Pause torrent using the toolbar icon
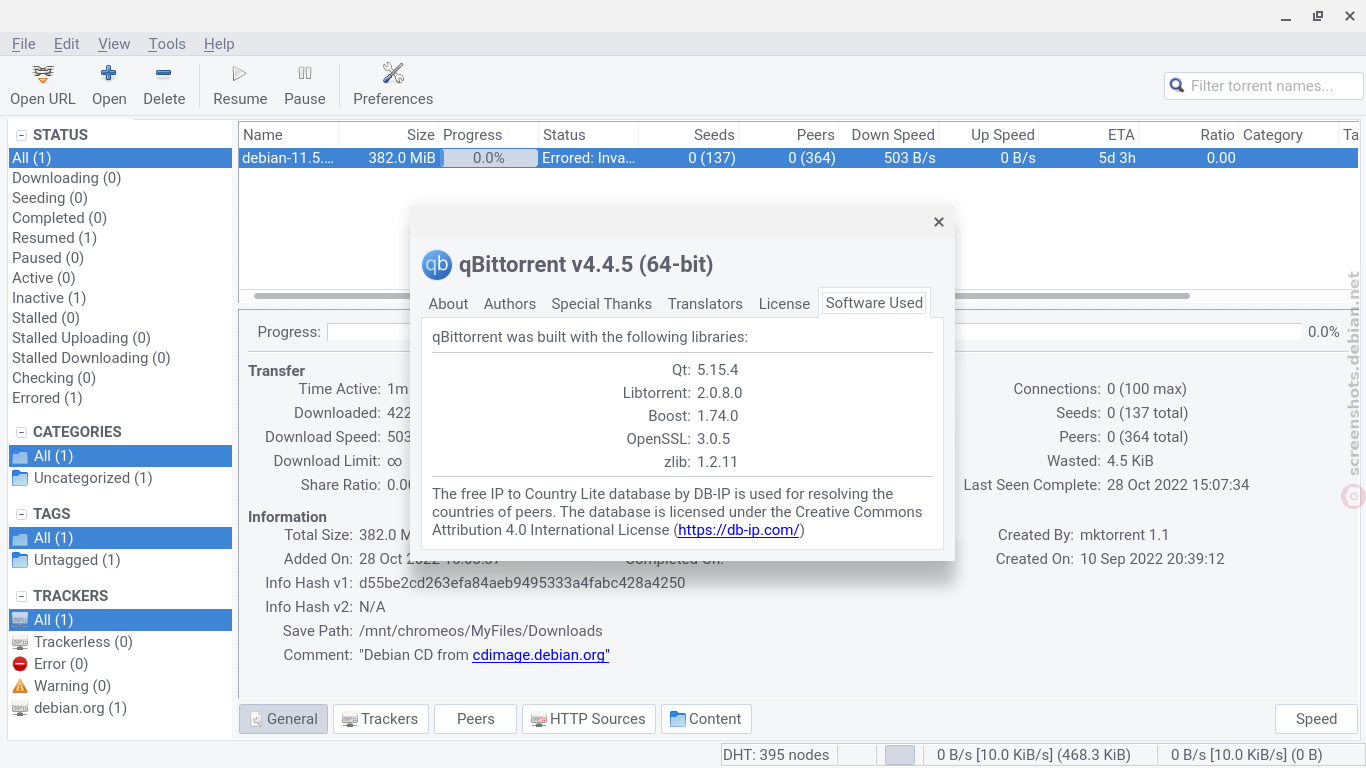 (305, 73)
